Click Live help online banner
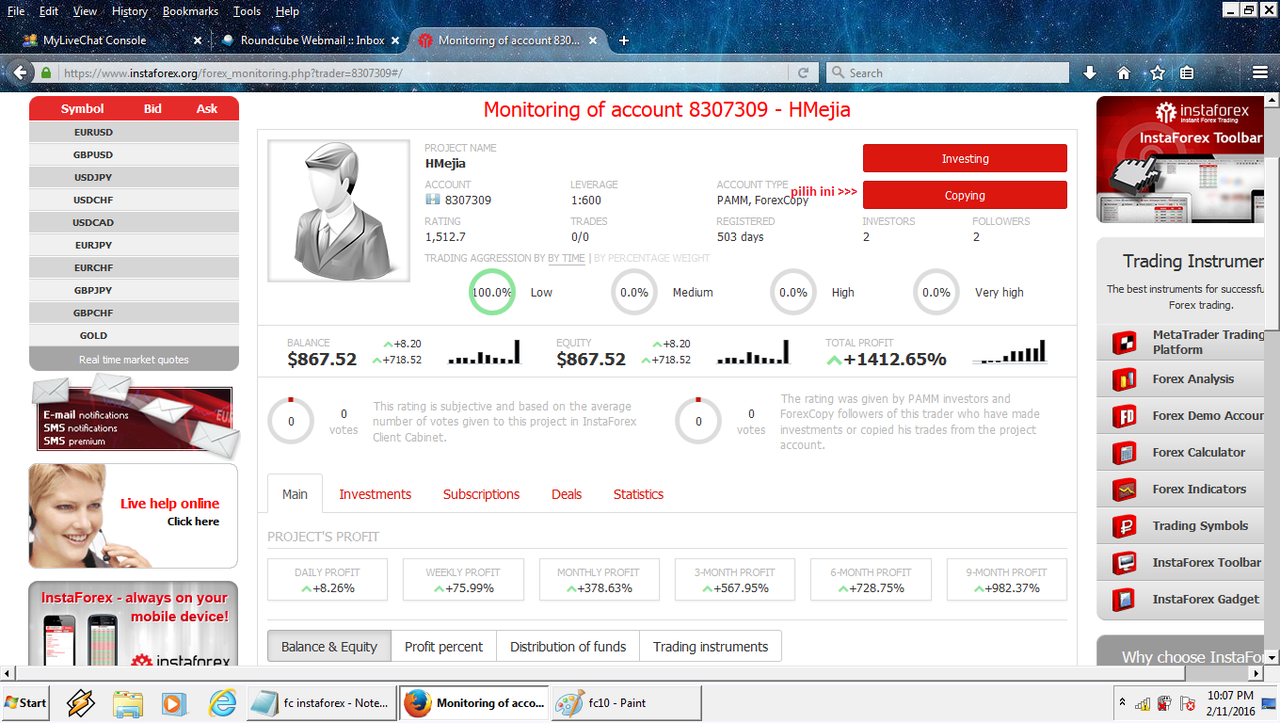The width and height of the screenshot is (1280, 723). pyautogui.click(x=133, y=516)
